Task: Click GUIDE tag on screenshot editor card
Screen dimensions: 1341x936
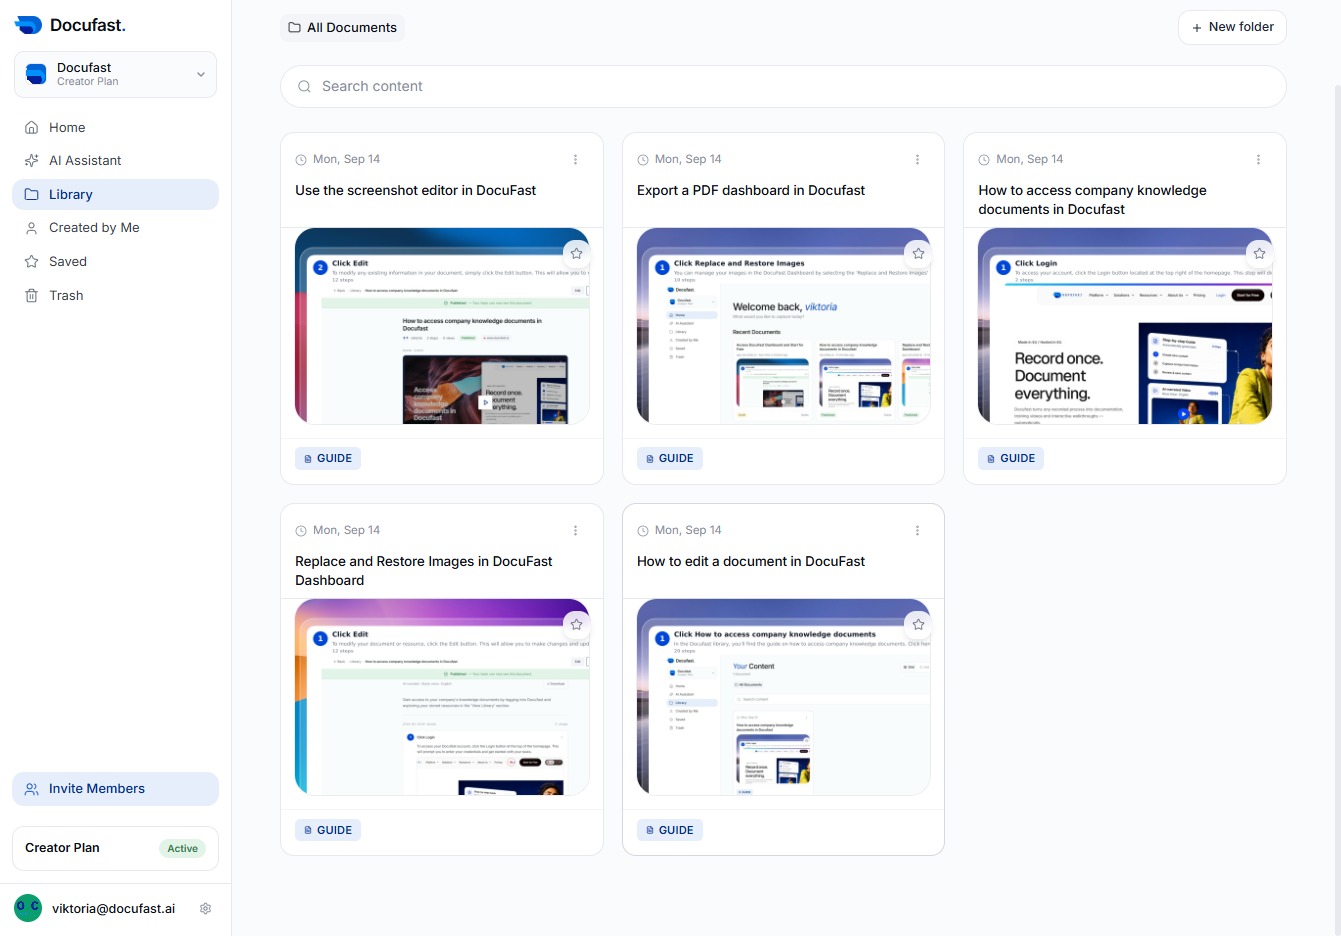Action: tap(328, 458)
